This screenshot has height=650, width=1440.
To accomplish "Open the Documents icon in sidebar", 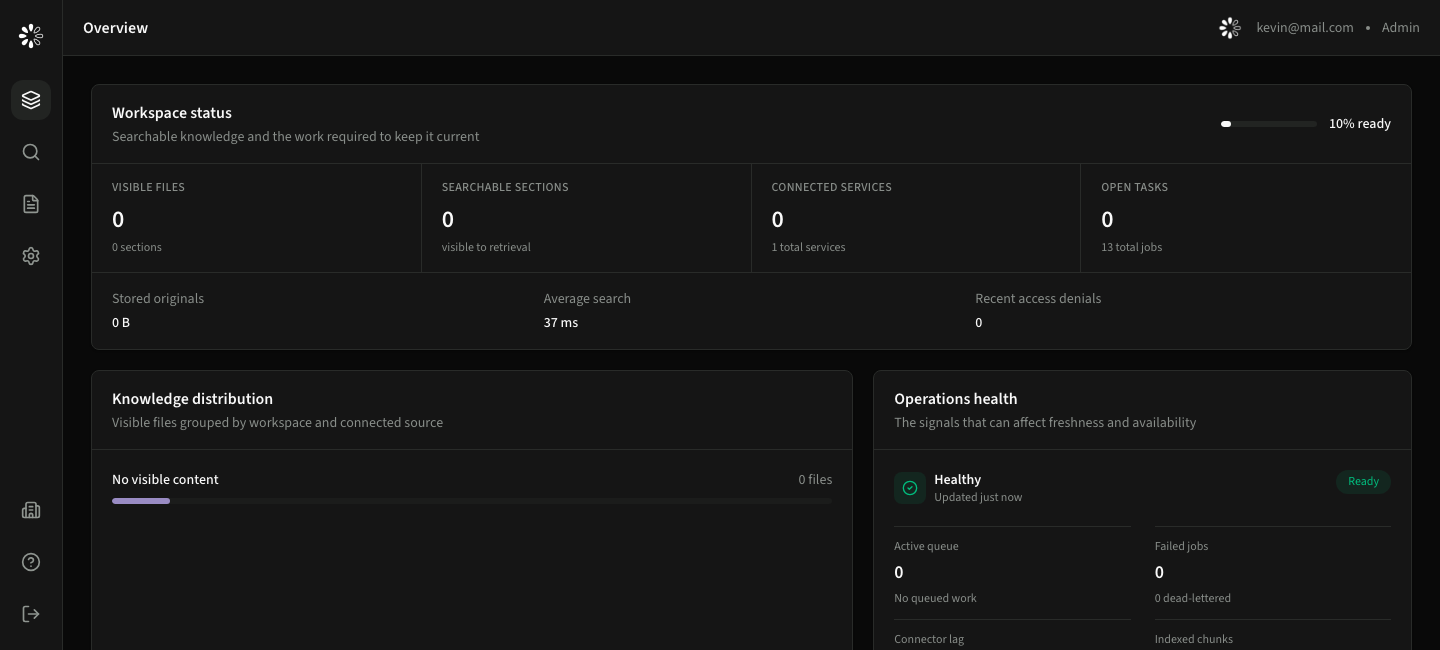I will point(31,204).
